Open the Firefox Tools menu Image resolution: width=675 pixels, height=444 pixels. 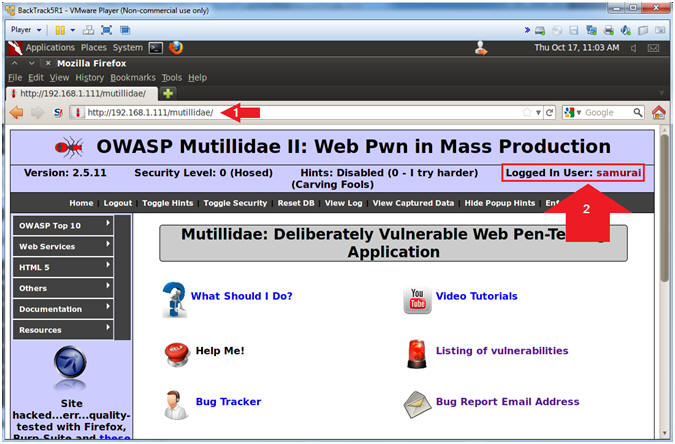(172, 78)
